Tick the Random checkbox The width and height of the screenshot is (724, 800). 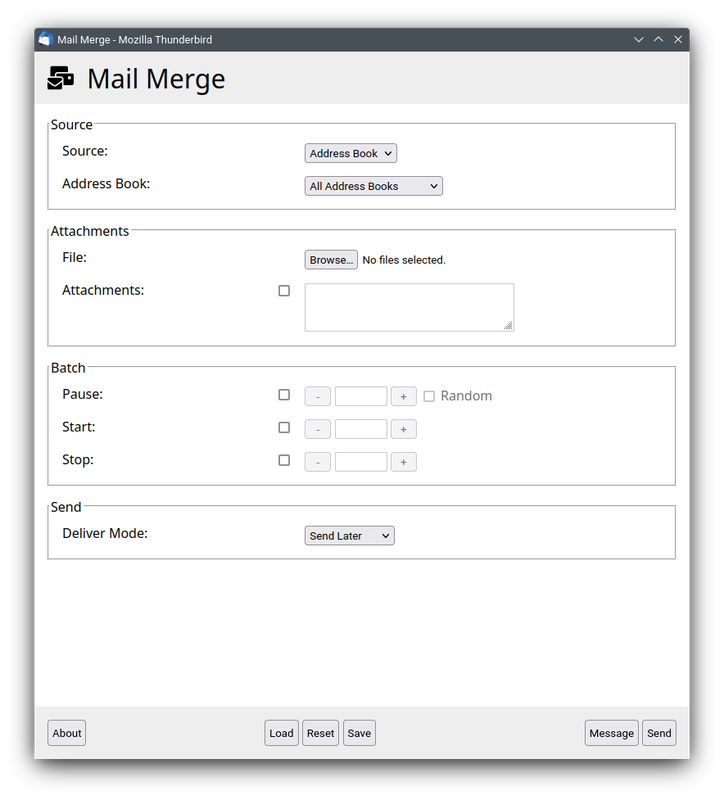tap(429, 396)
